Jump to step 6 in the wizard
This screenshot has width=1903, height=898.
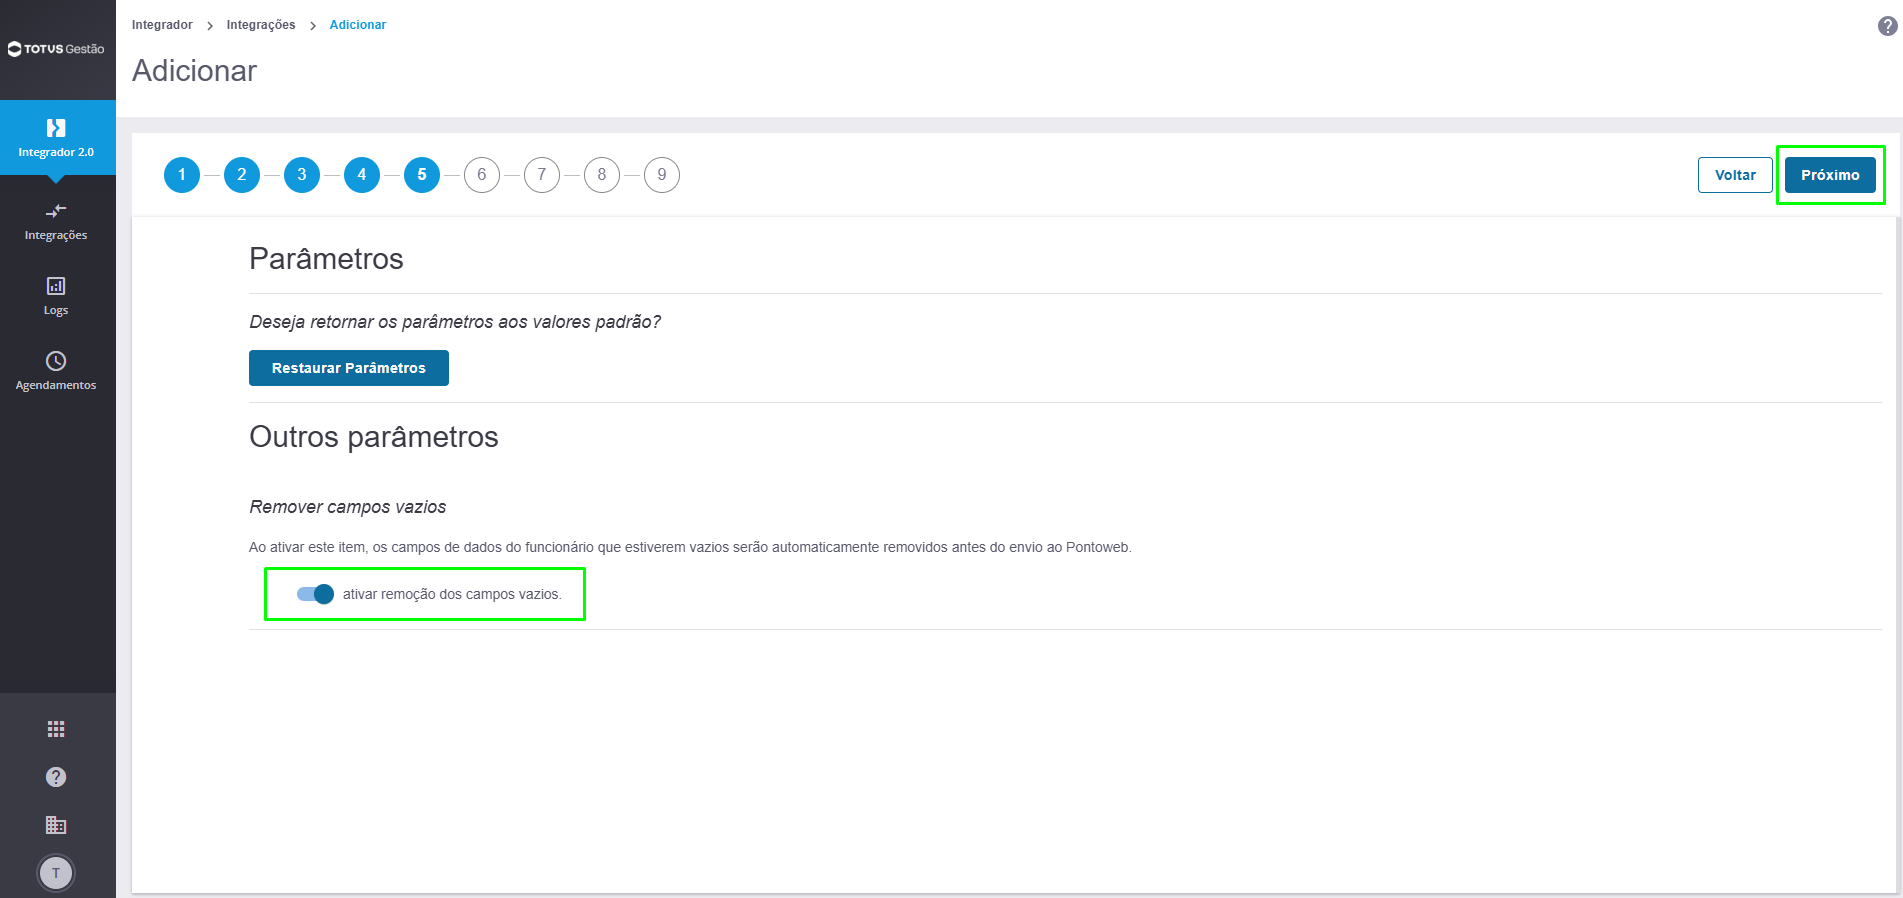pyautogui.click(x=482, y=175)
